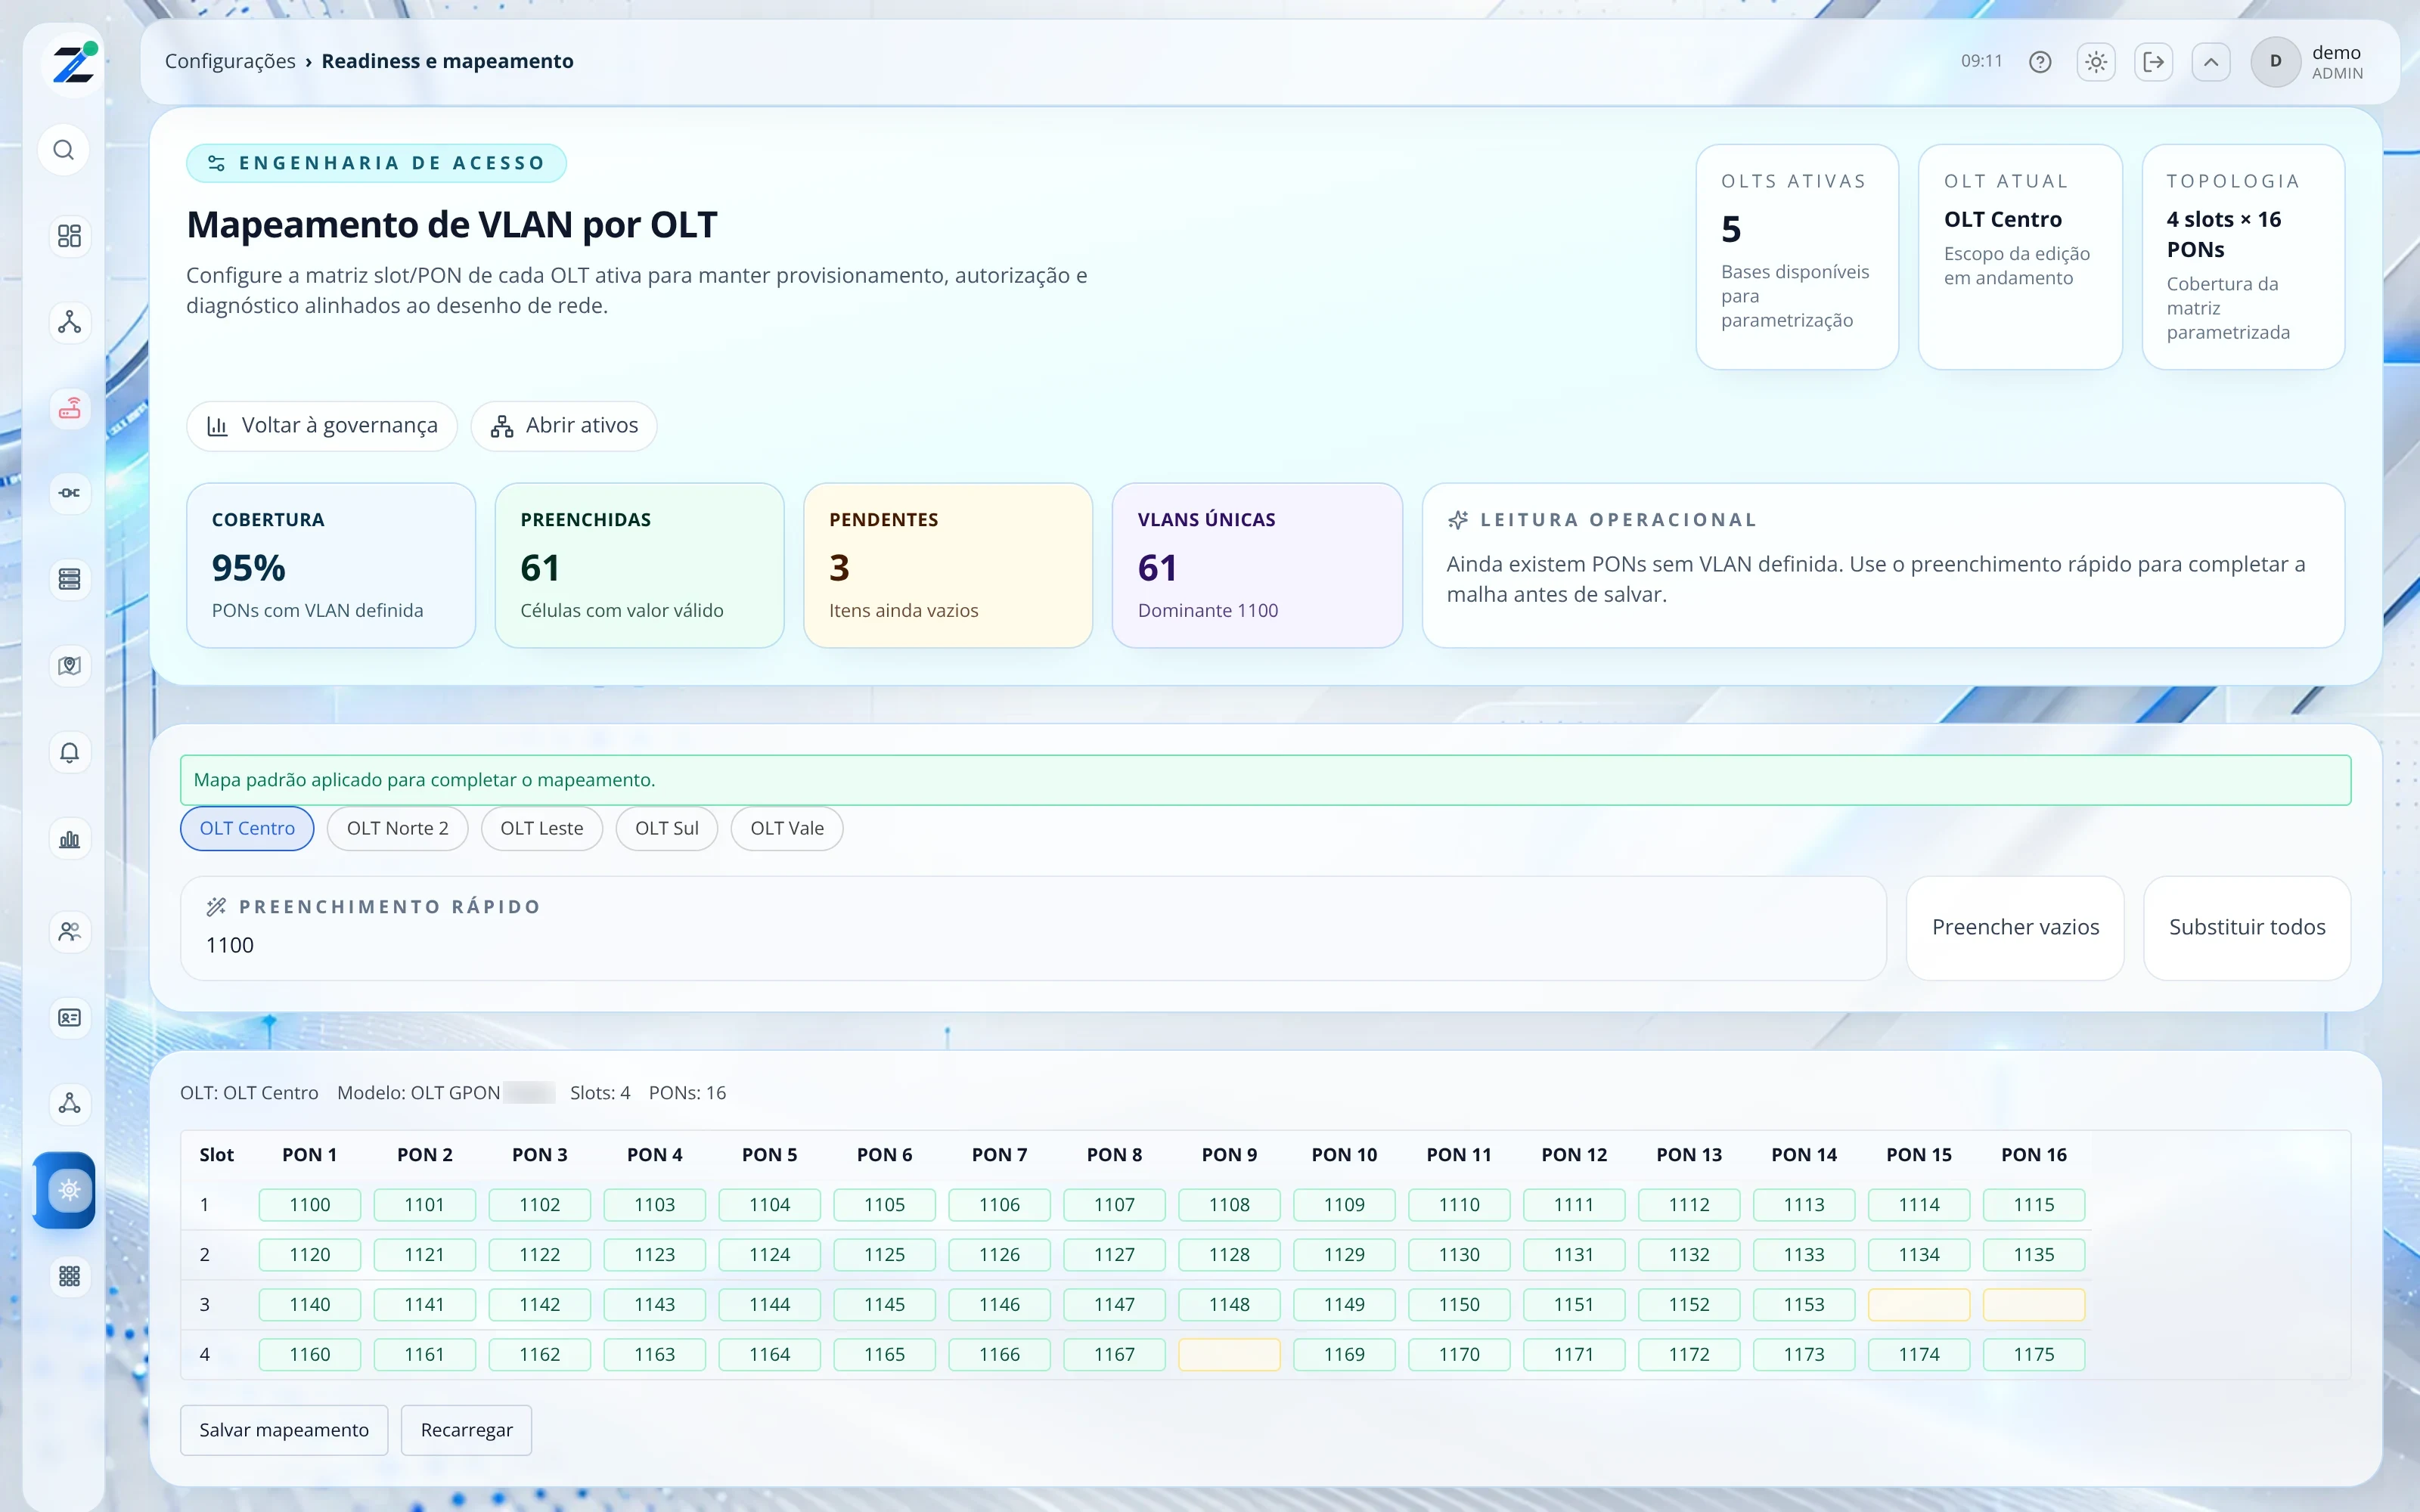Screen dimensions: 2420x1512
Task: Click the Vlans Únicas 61 card
Action: pos(1257,566)
